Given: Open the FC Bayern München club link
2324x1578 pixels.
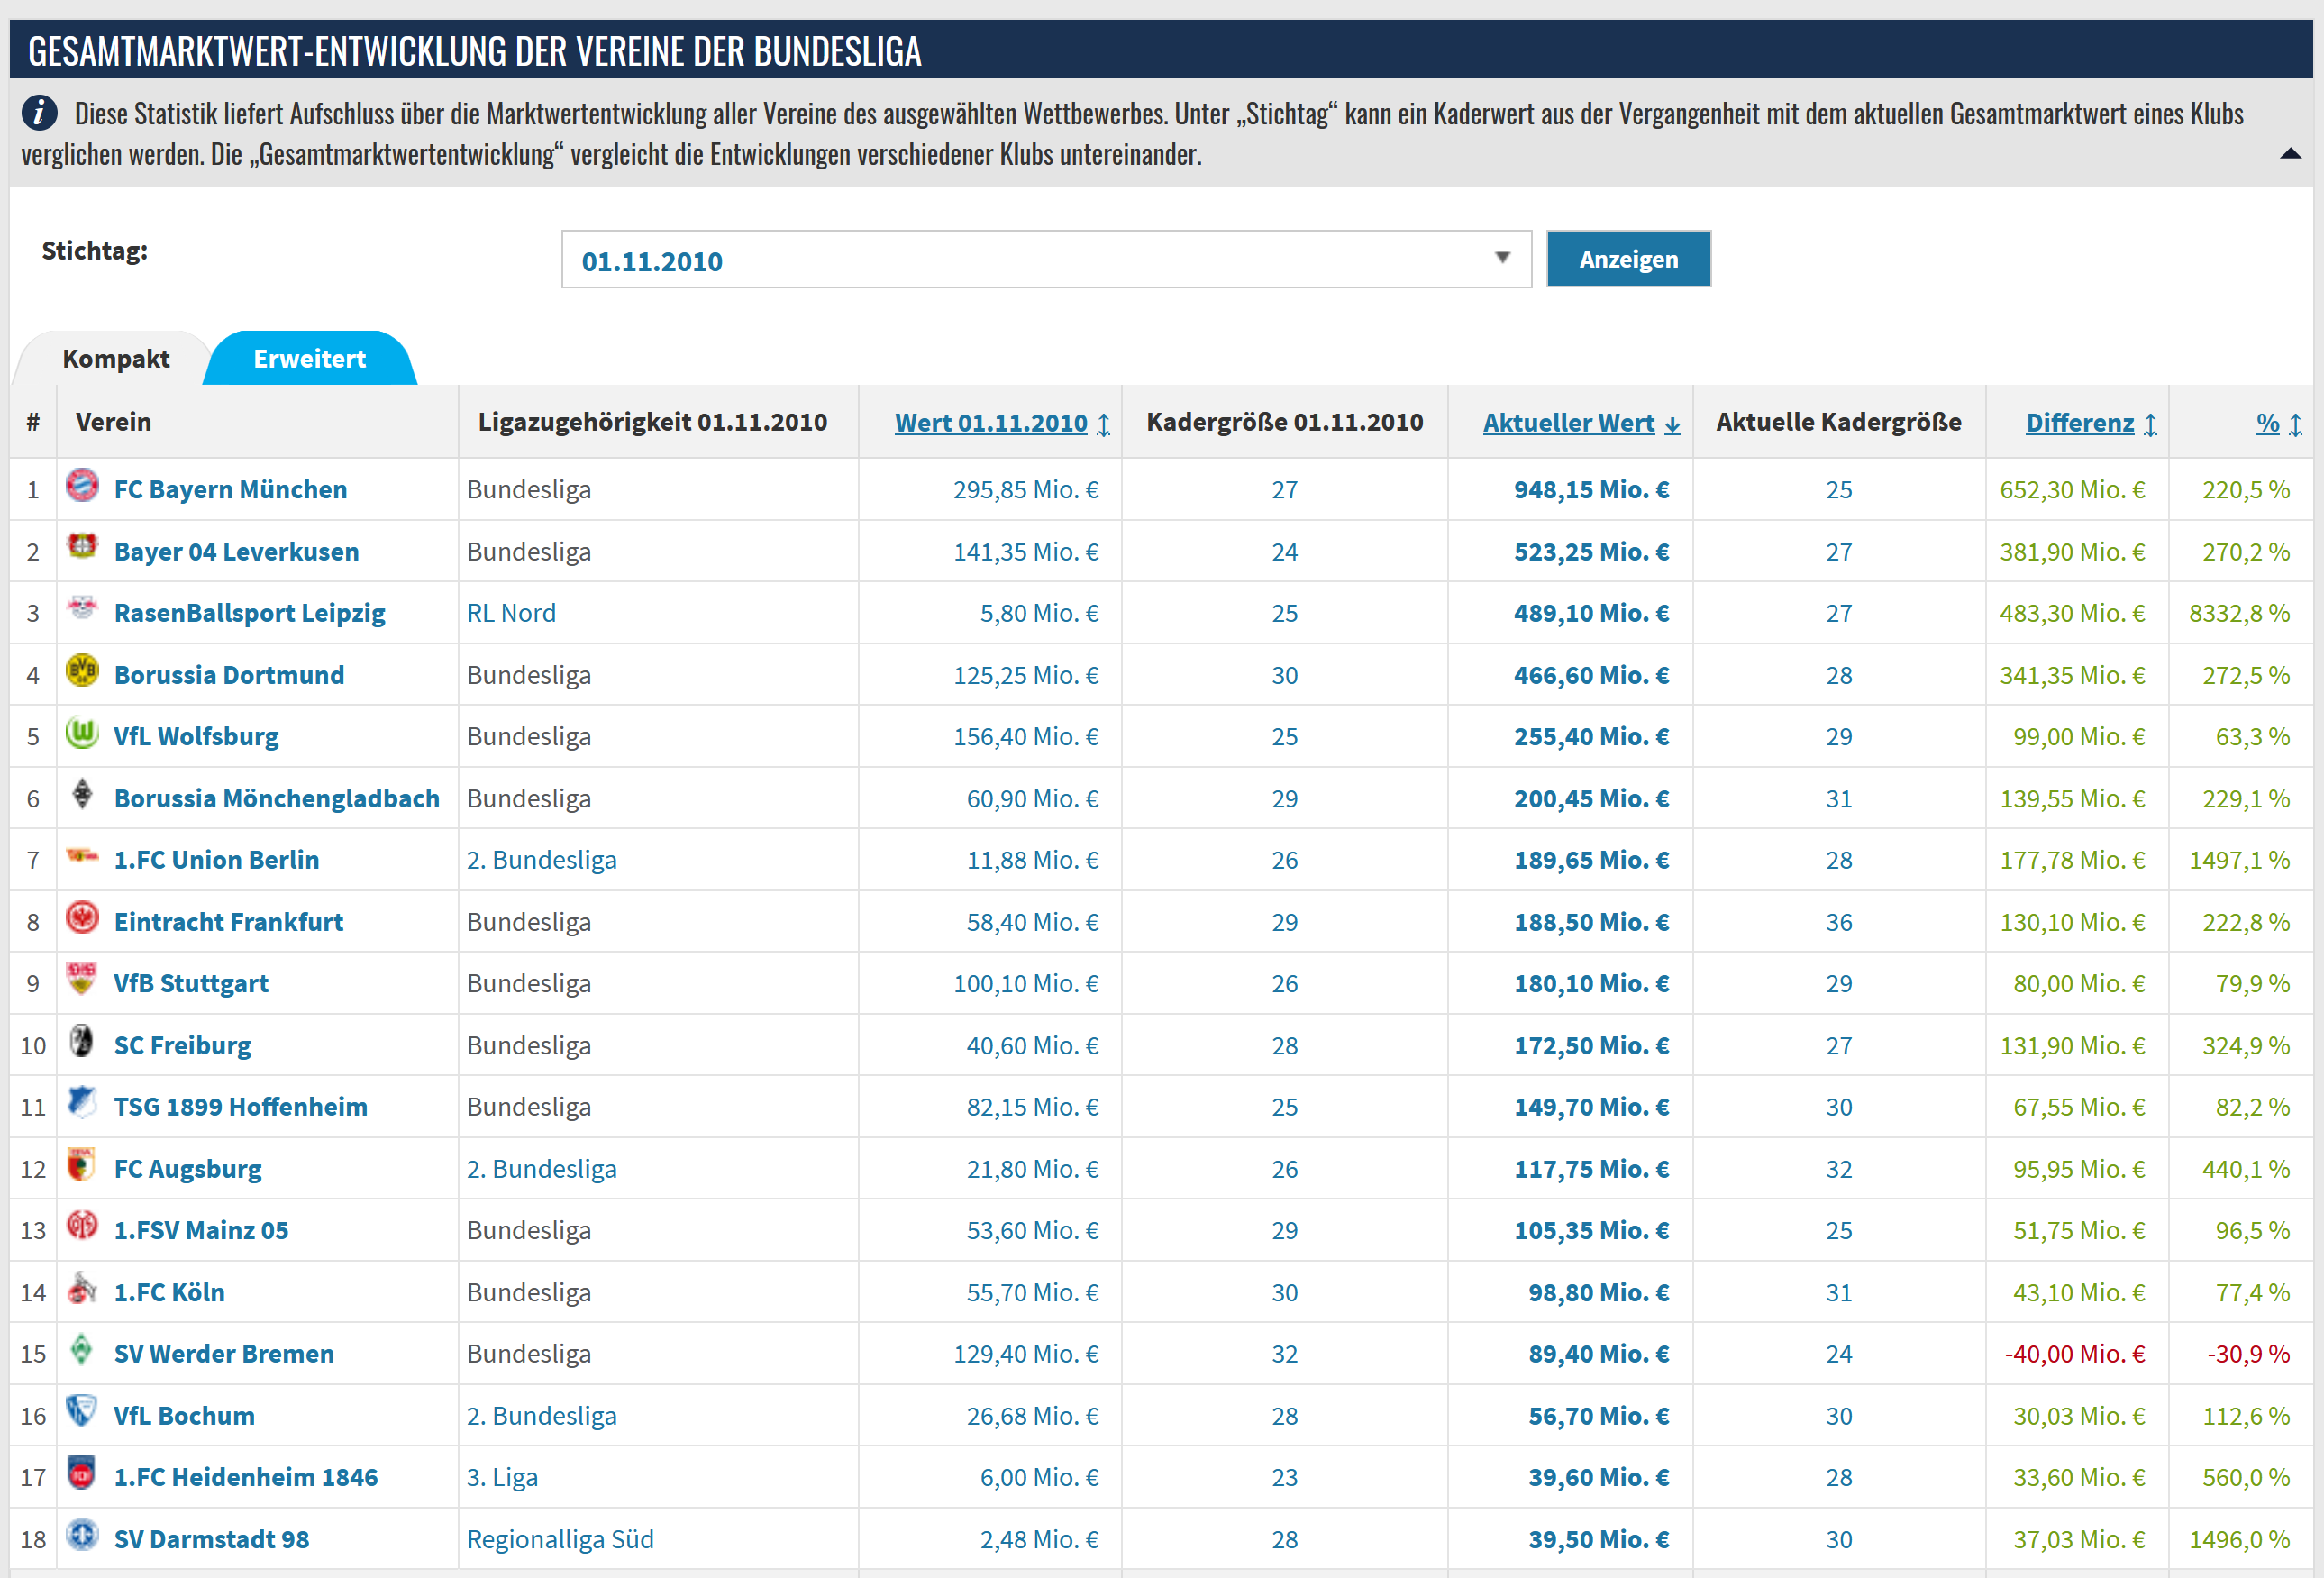Looking at the screenshot, I should tap(231, 490).
